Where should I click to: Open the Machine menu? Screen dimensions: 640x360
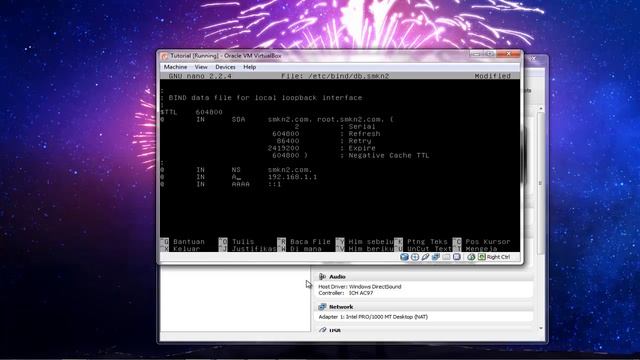(x=175, y=67)
